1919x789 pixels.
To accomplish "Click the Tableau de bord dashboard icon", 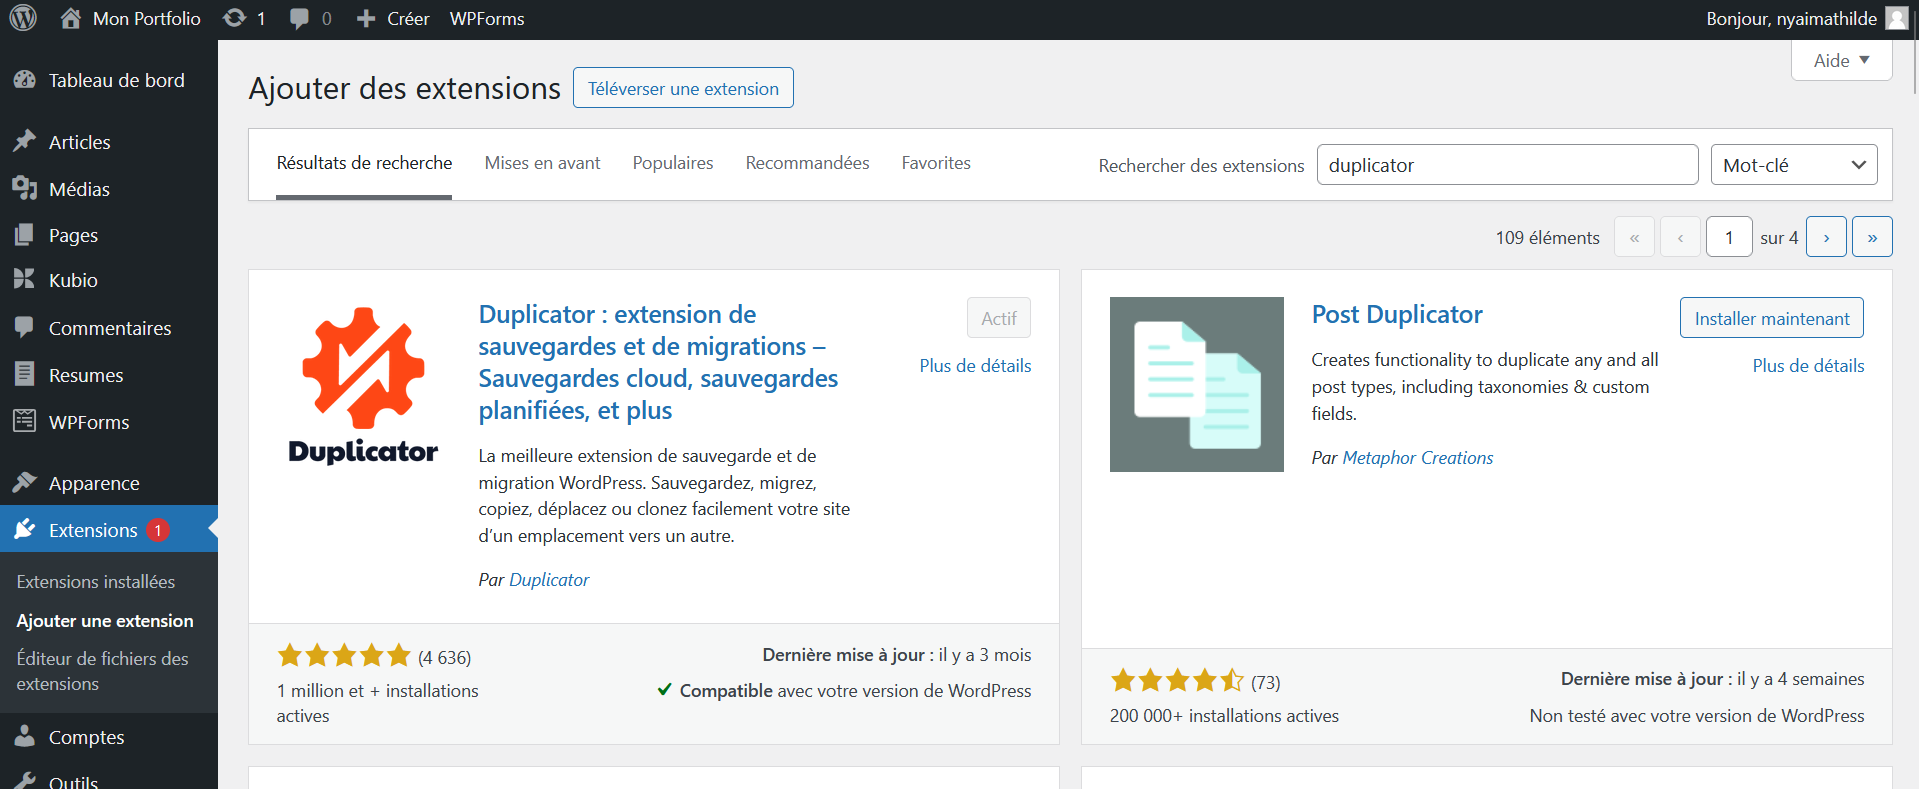I will coord(25,80).
